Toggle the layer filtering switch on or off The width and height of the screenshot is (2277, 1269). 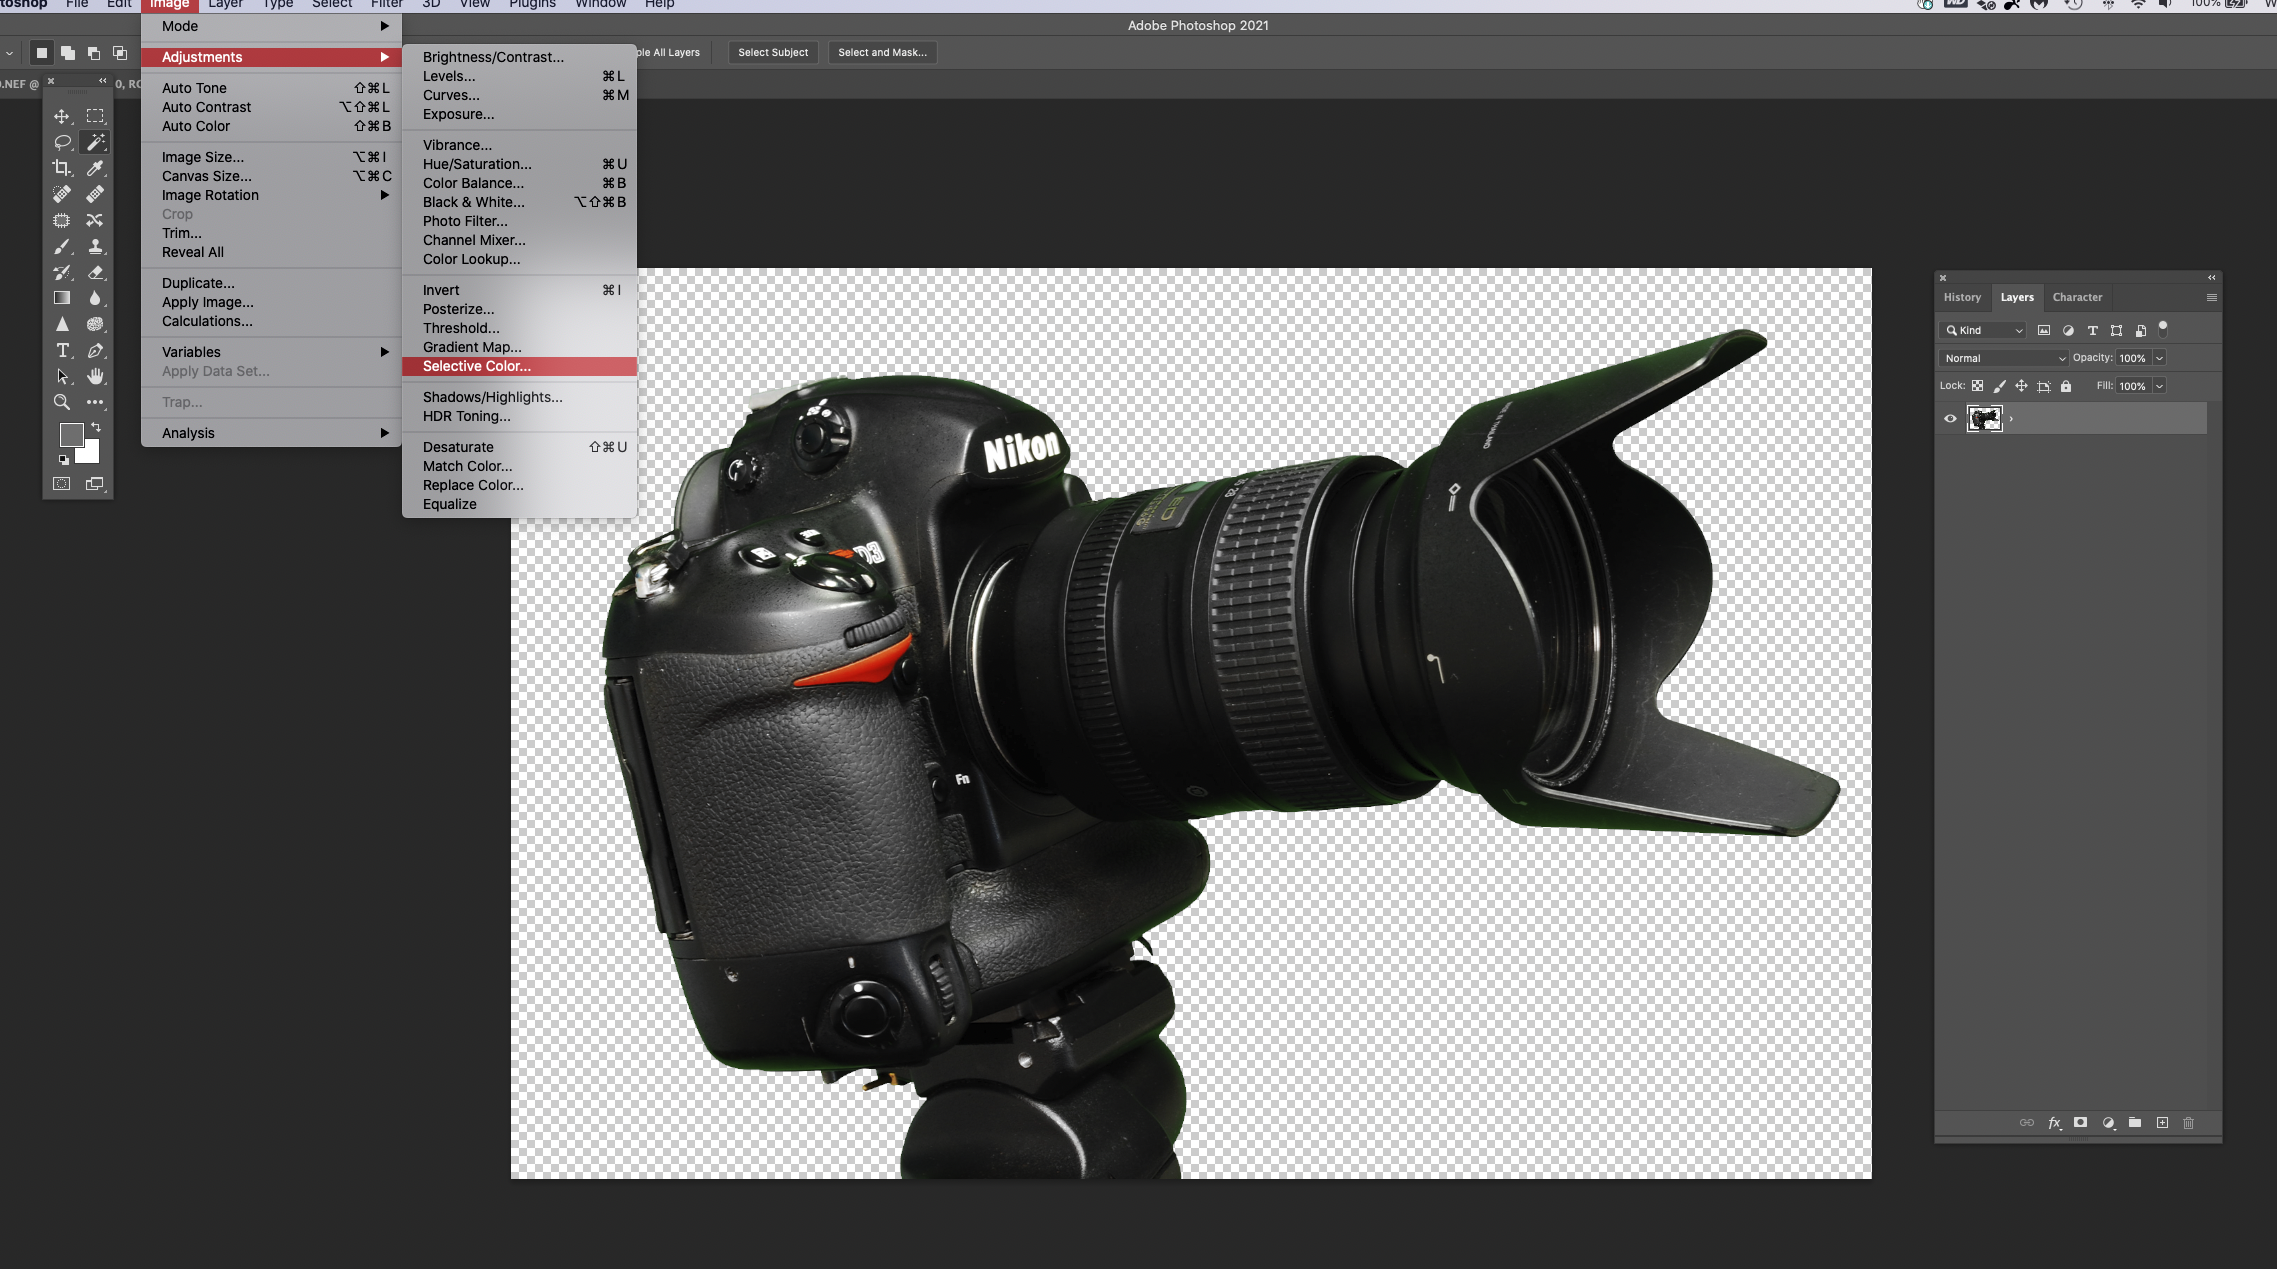click(2163, 328)
